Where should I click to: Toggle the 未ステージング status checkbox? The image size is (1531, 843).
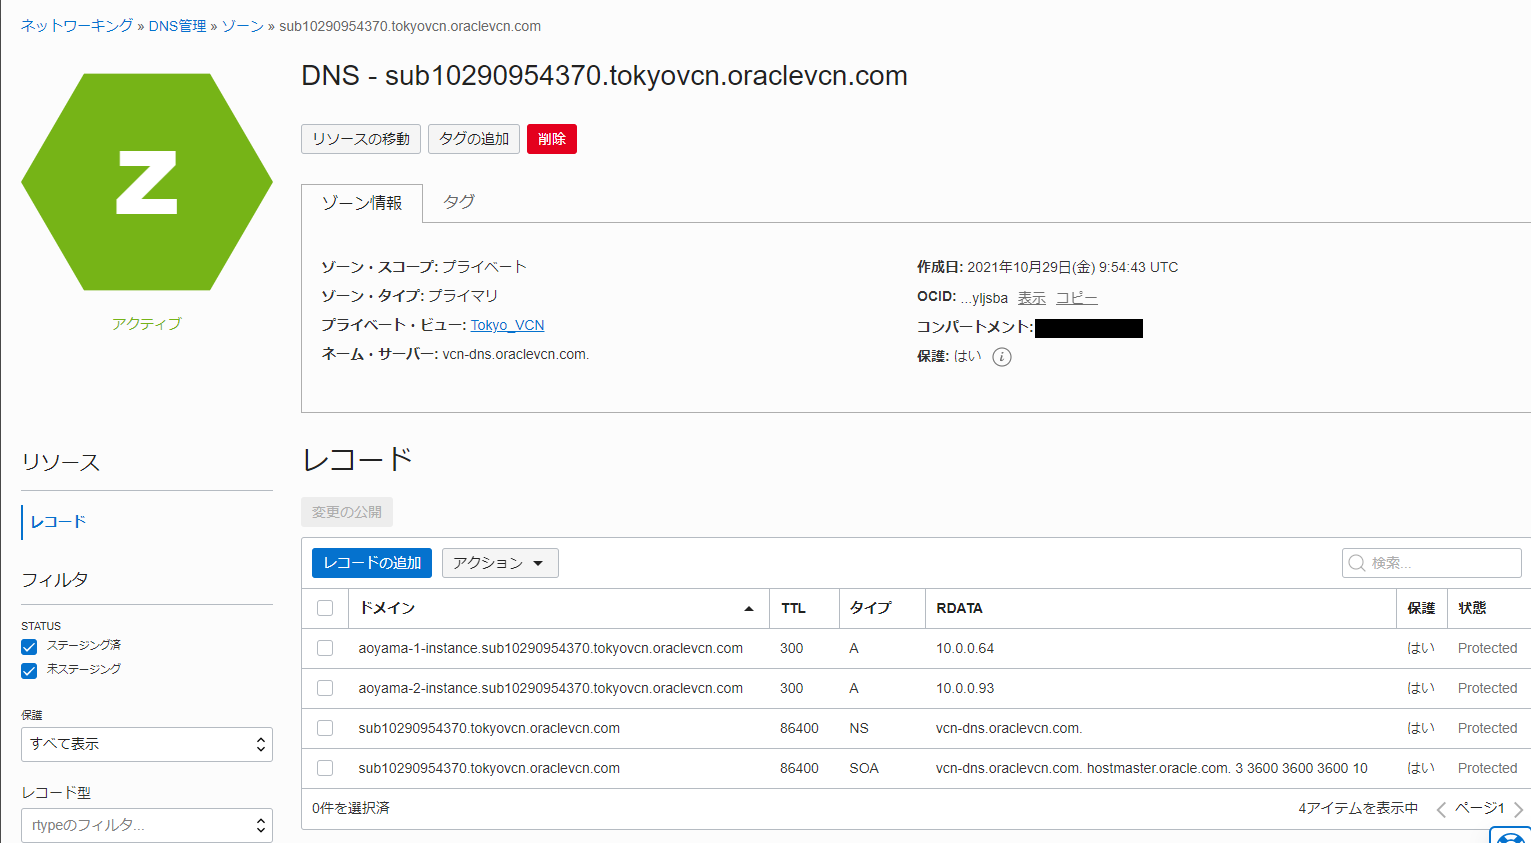point(29,670)
